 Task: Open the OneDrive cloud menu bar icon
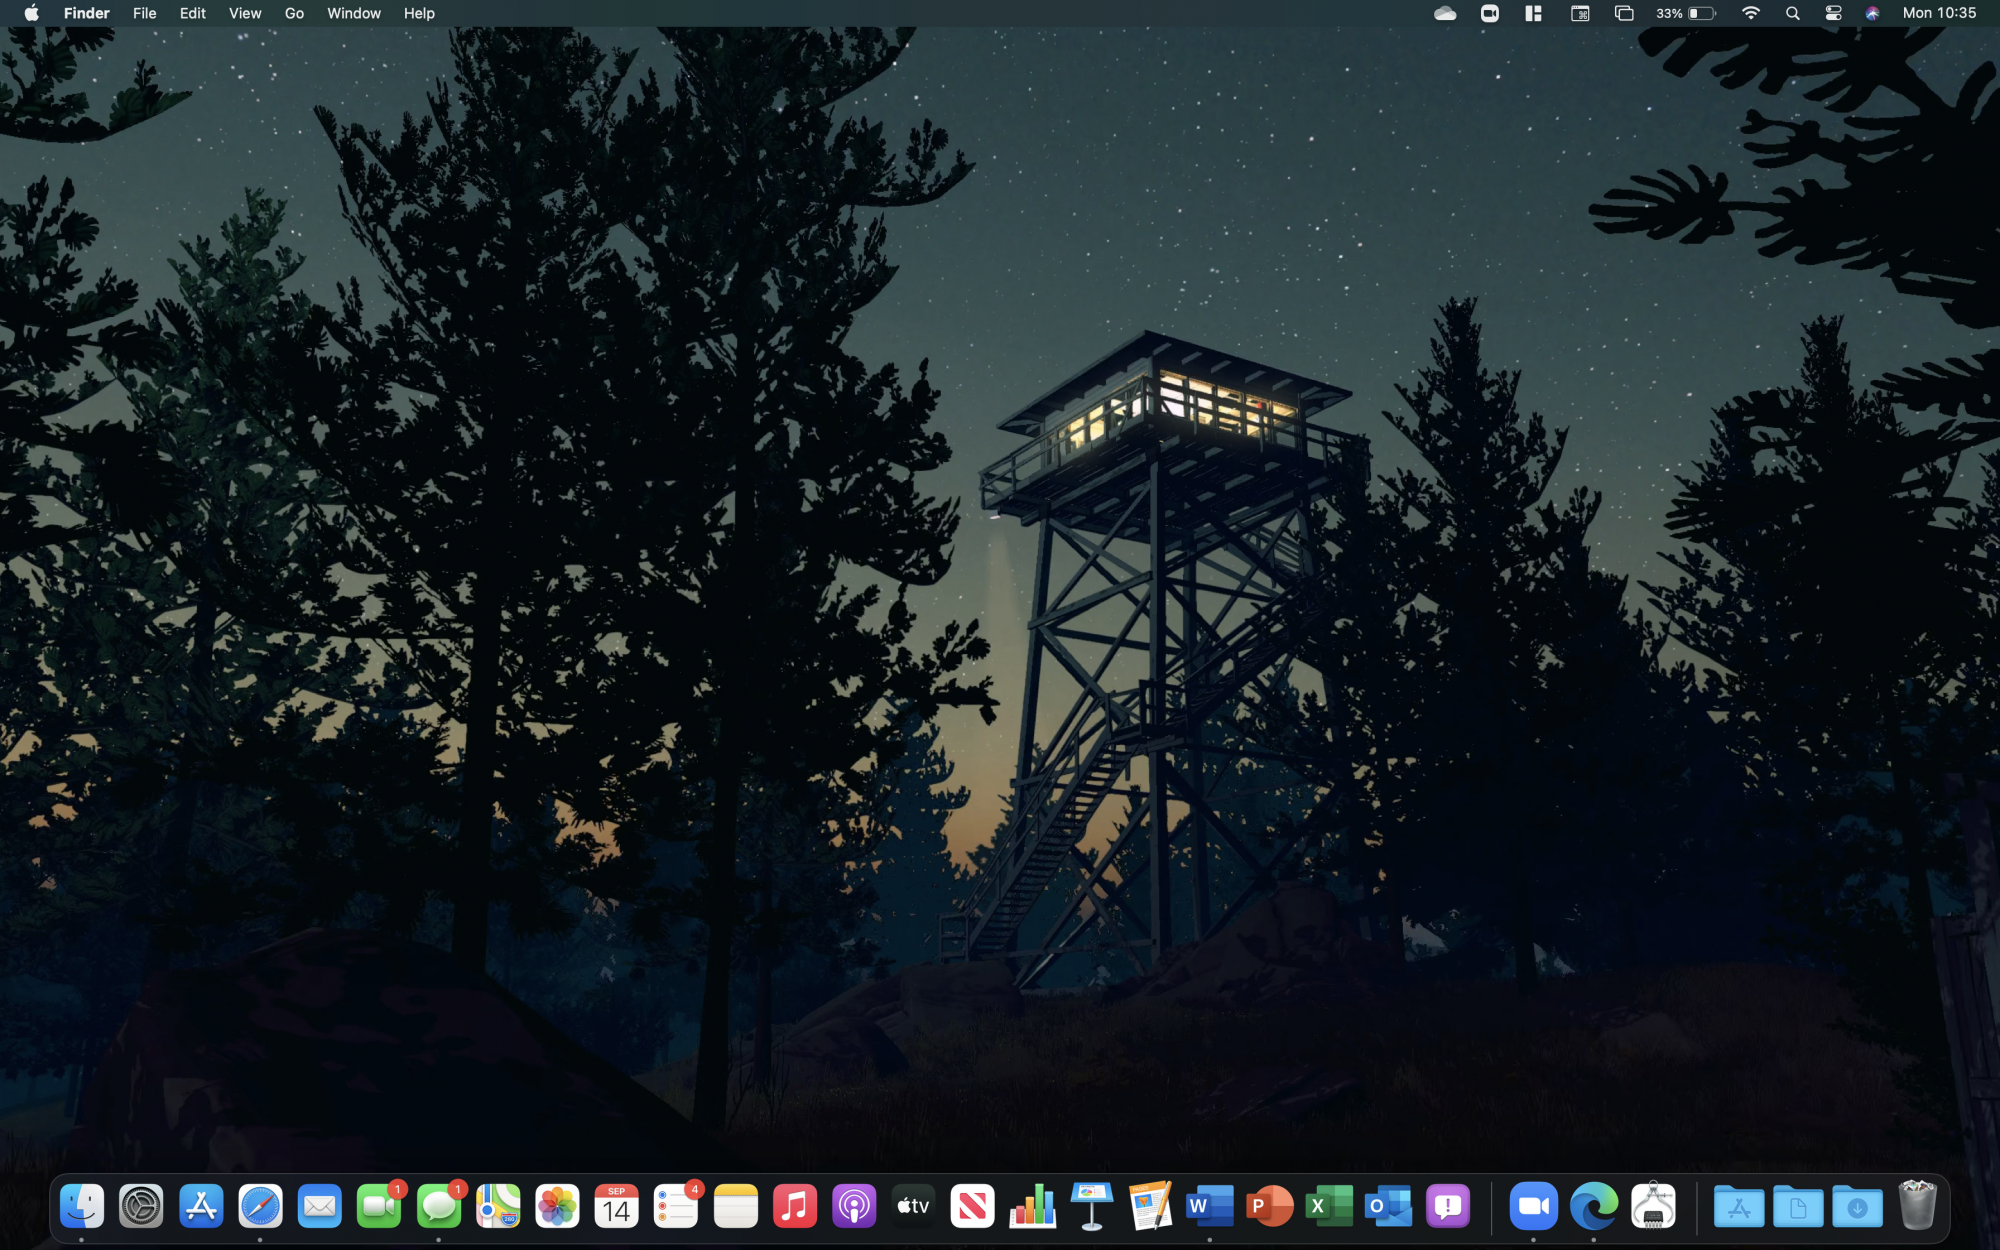coord(1445,13)
